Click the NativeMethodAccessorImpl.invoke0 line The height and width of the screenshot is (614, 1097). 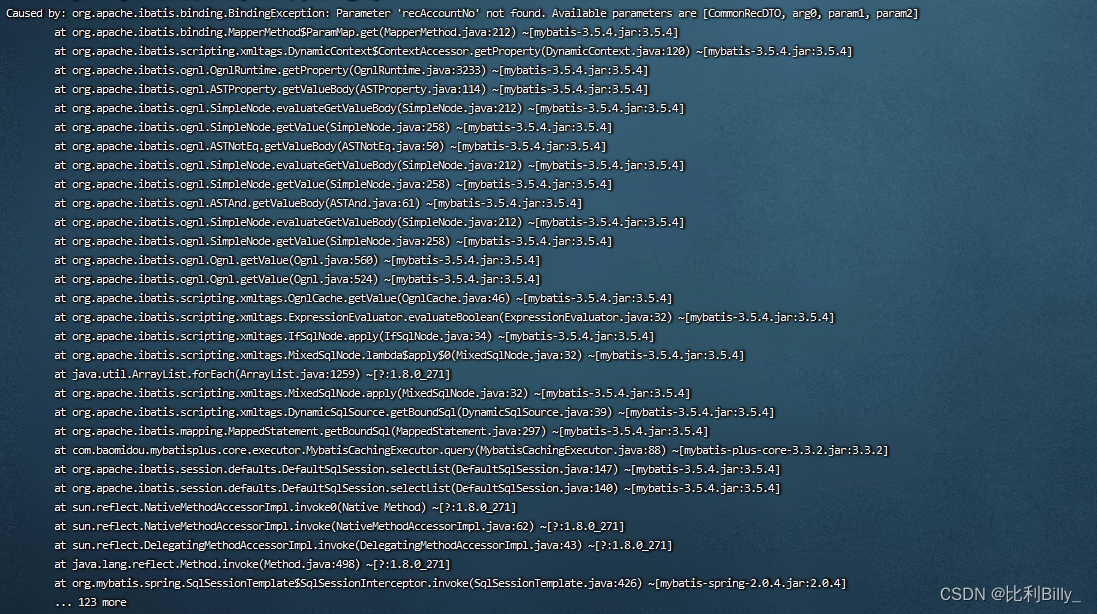click(x=285, y=507)
